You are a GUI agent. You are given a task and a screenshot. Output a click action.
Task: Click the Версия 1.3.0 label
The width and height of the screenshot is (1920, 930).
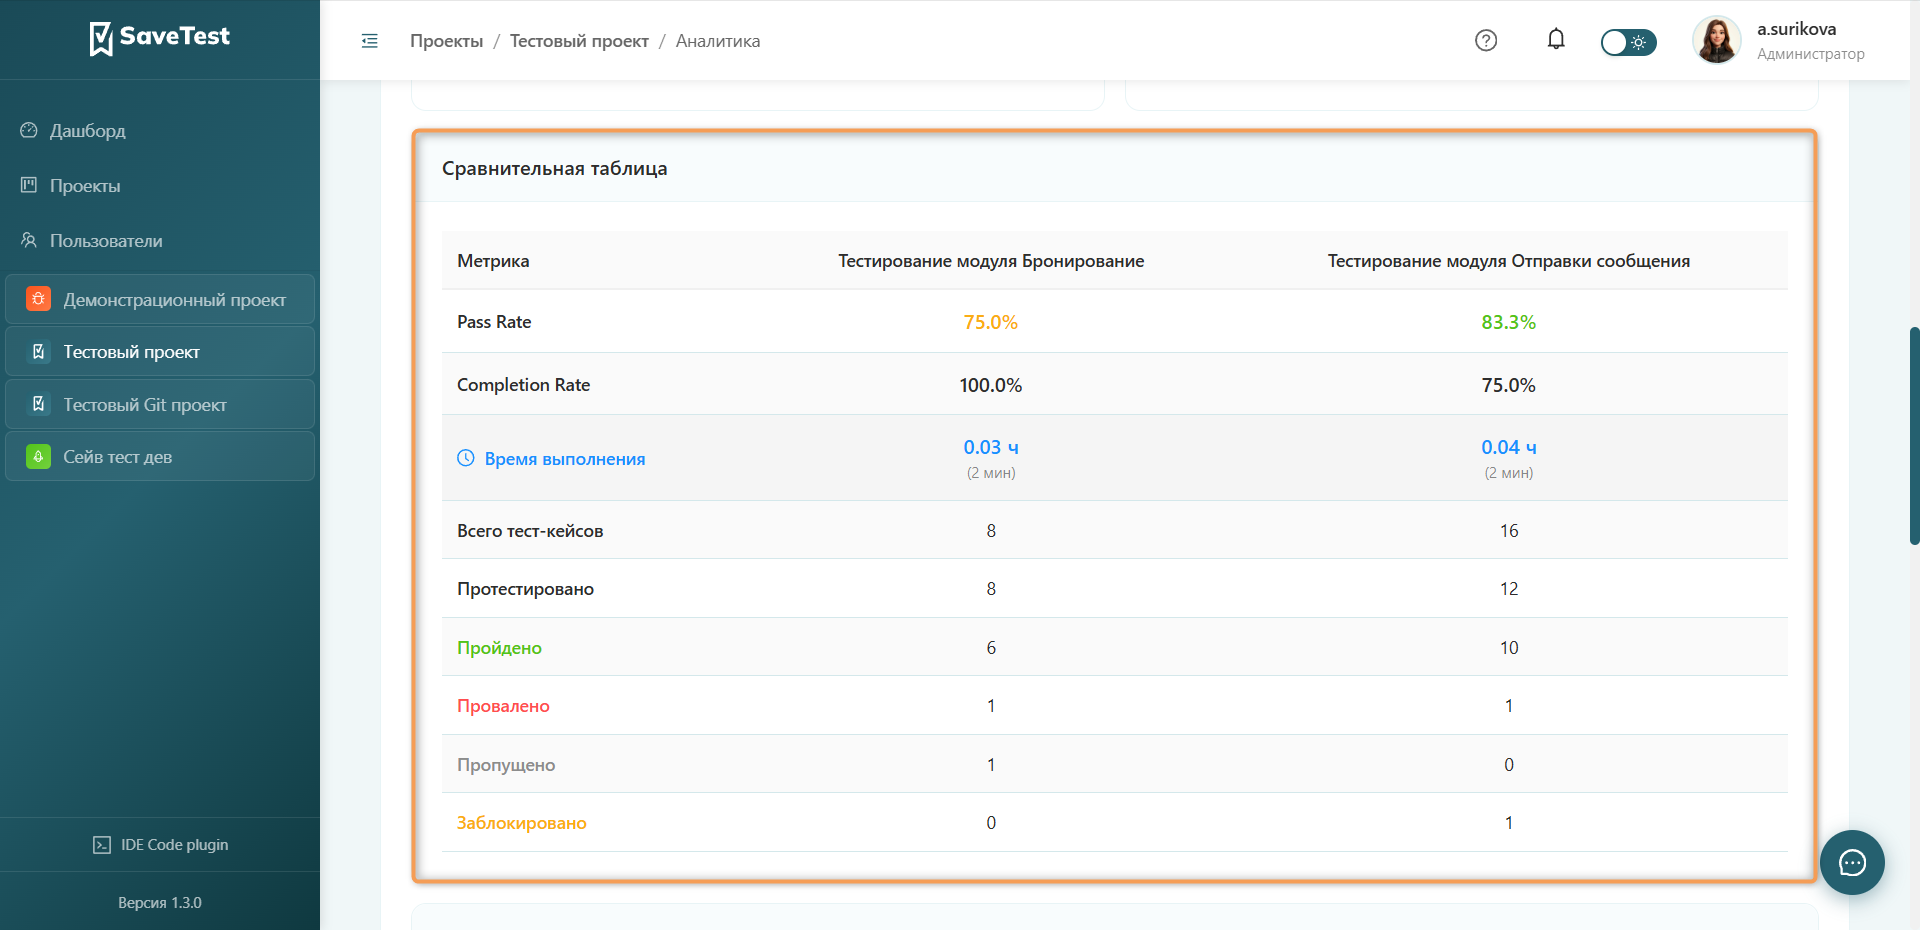pyautogui.click(x=160, y=903)
